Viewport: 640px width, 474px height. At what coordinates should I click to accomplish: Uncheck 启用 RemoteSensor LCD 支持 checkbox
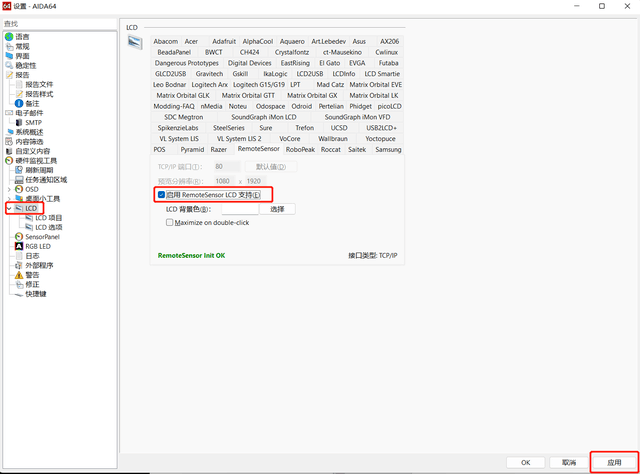pos(161,195)
